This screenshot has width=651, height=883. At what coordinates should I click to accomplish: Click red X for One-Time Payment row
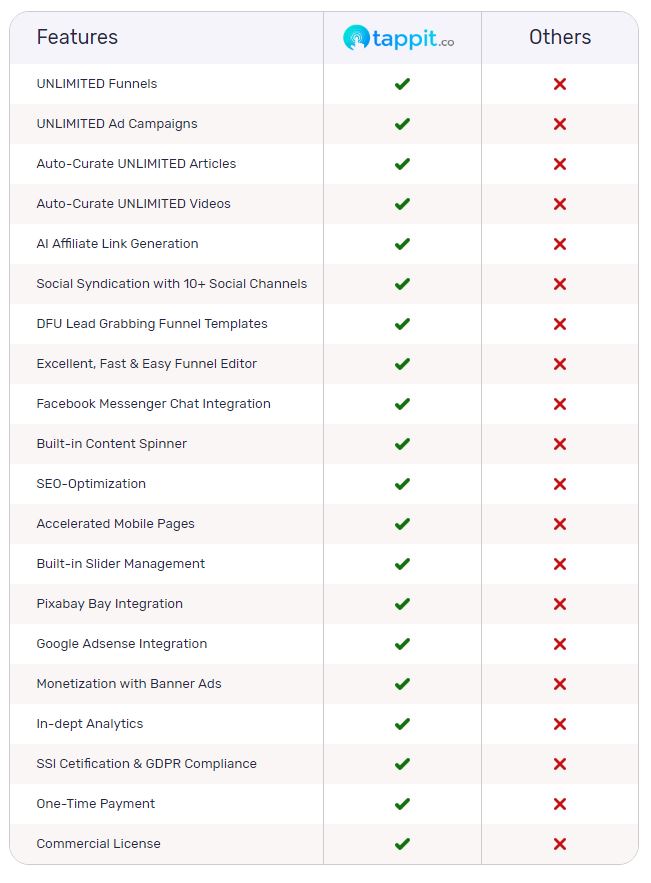(x=560, y=804)
